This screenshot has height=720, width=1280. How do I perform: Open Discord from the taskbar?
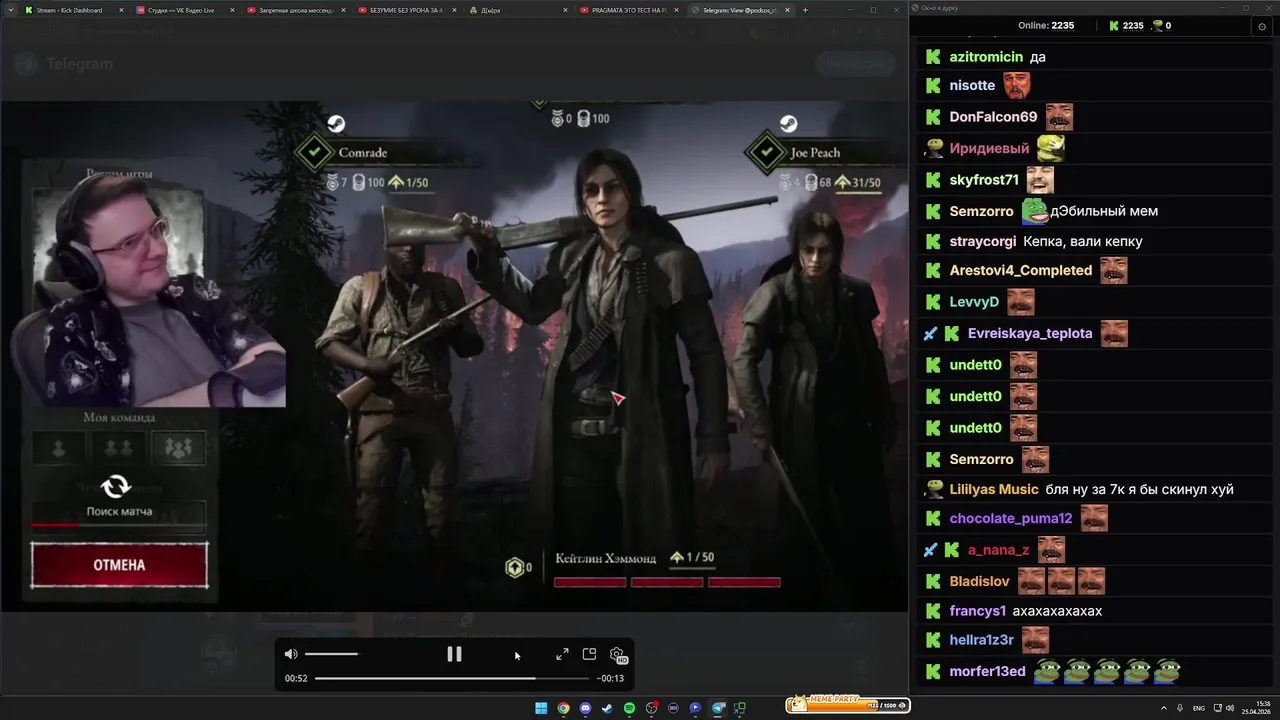pos(585,708)
